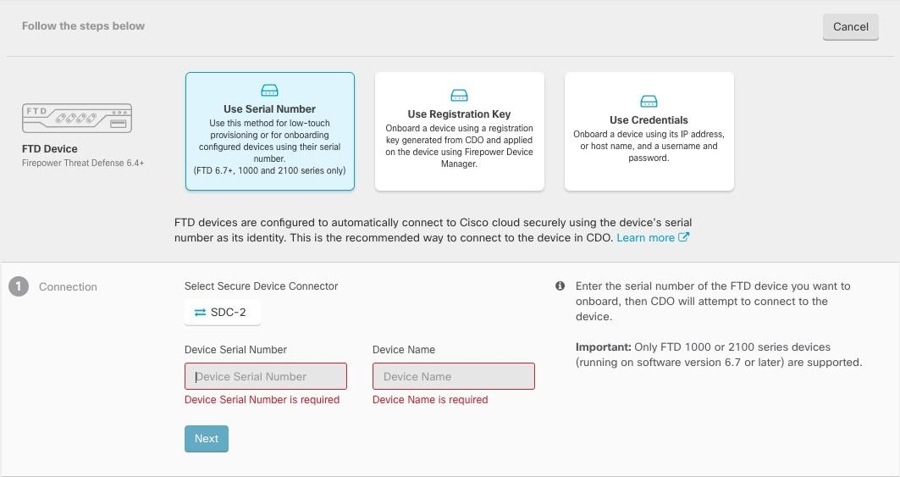Screen dimensions: 900x477
Task: Click the 'Follow the steps below' heading
Action: pos(83,26)
